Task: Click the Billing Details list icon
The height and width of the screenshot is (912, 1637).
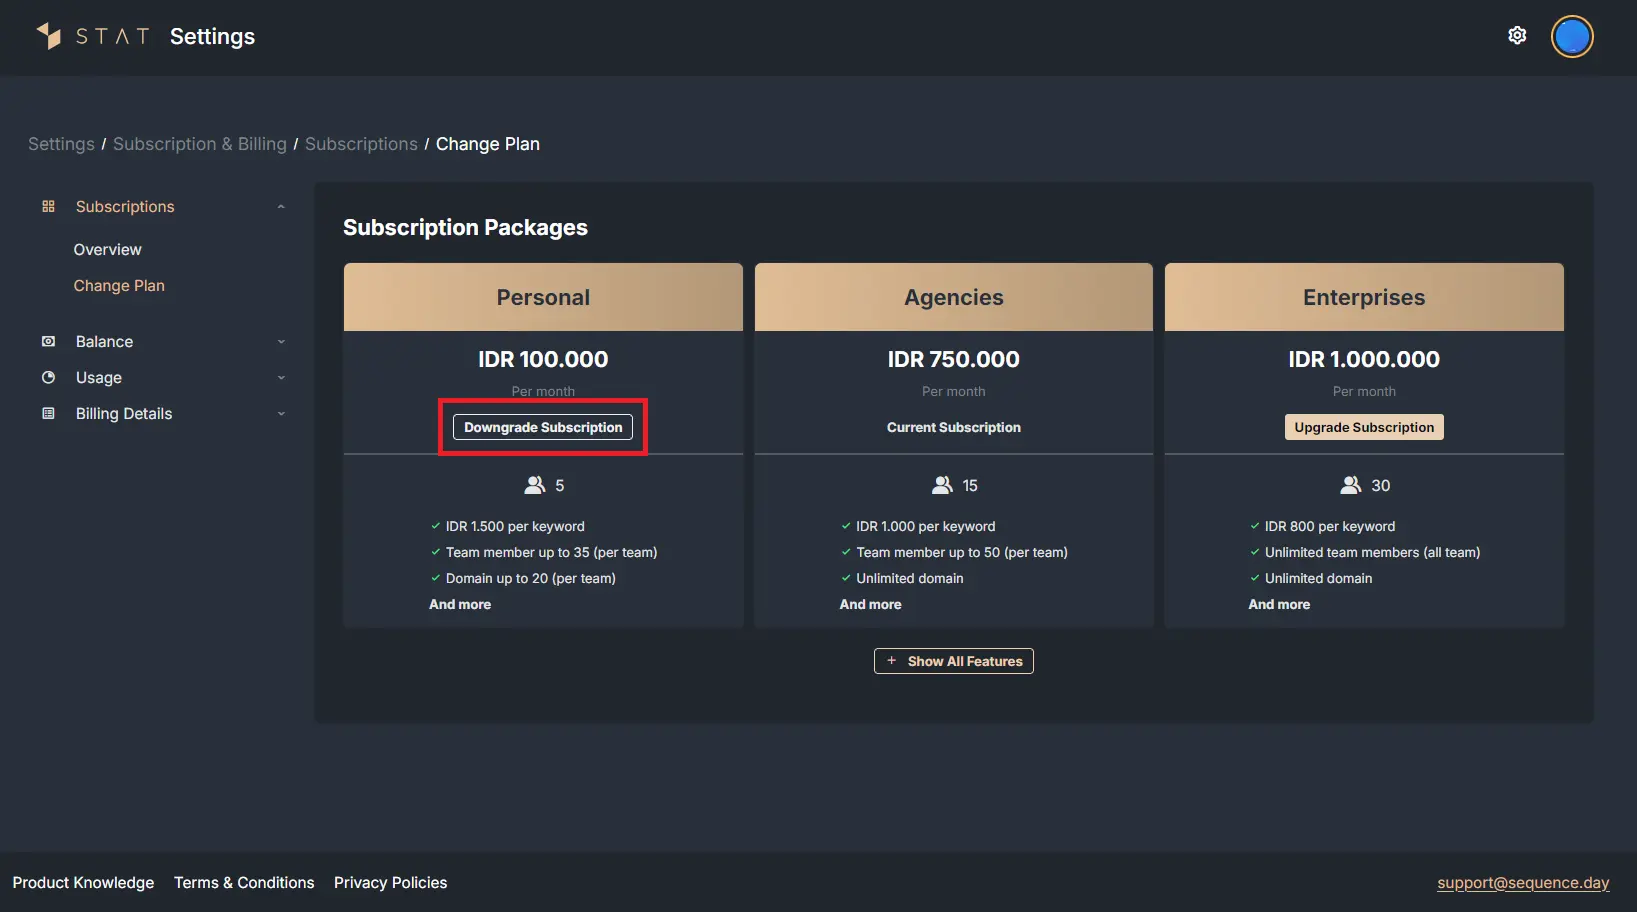Action: click(48, 413)
